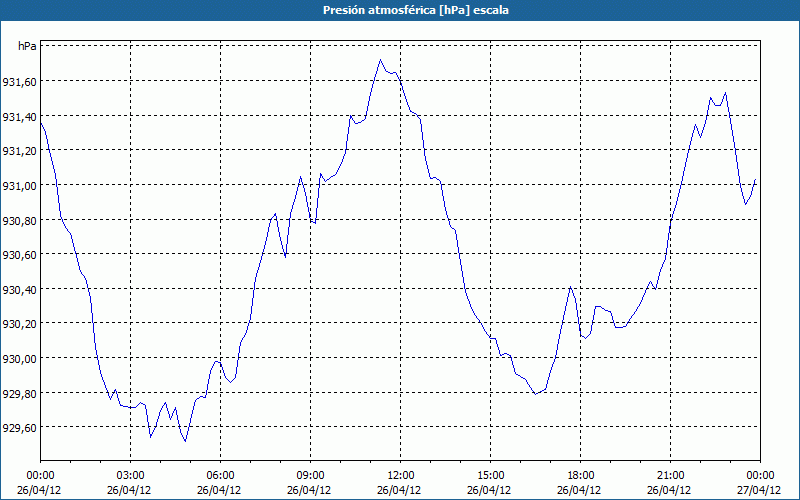Screen dimensions: 800x500
Task: Click the 18:00 time axis label
Action: 581,476
